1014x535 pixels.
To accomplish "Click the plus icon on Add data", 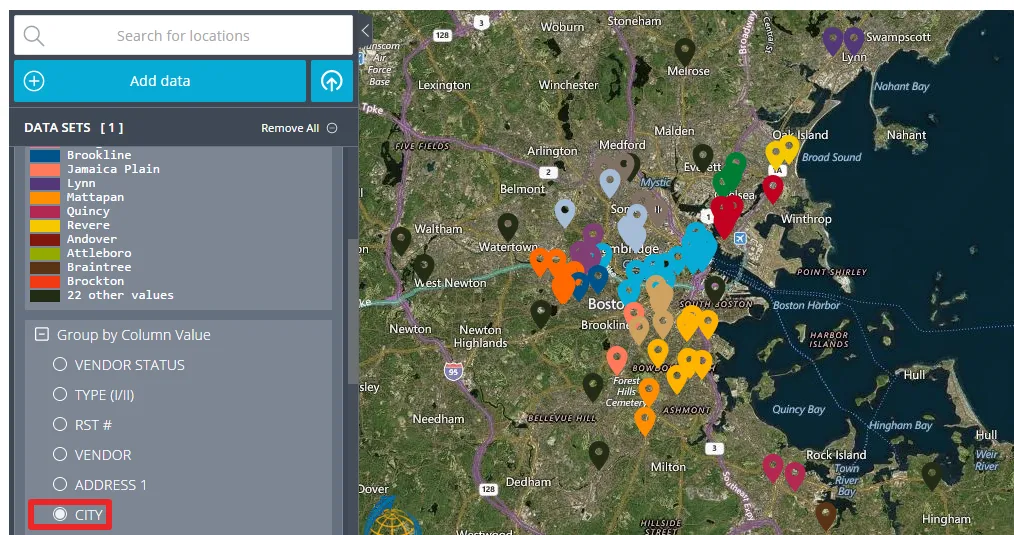I will (x=34, y=81).
